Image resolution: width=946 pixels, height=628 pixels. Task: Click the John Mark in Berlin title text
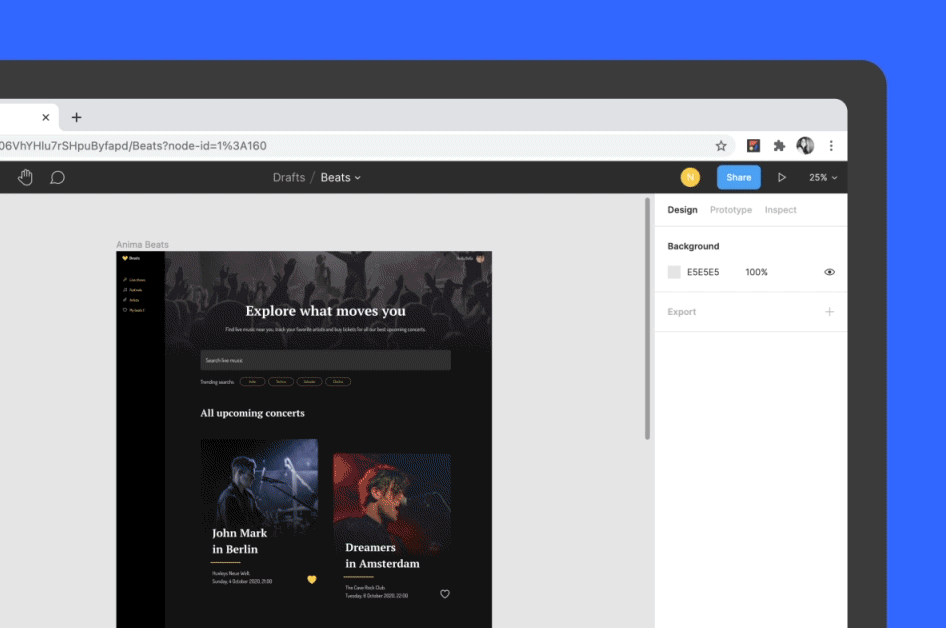(240, 541)
